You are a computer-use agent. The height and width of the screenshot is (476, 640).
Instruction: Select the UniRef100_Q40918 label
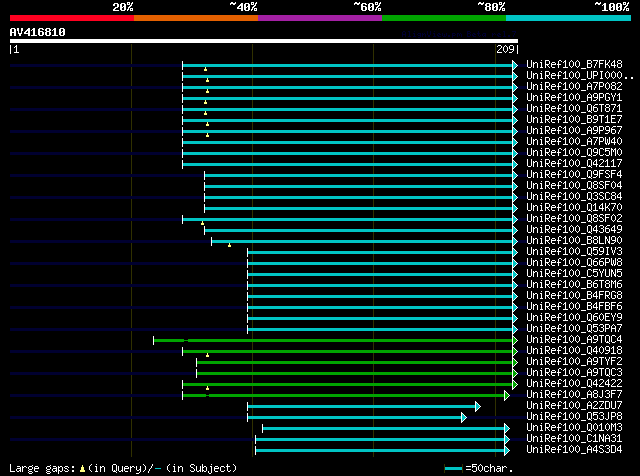pos(574,351)
